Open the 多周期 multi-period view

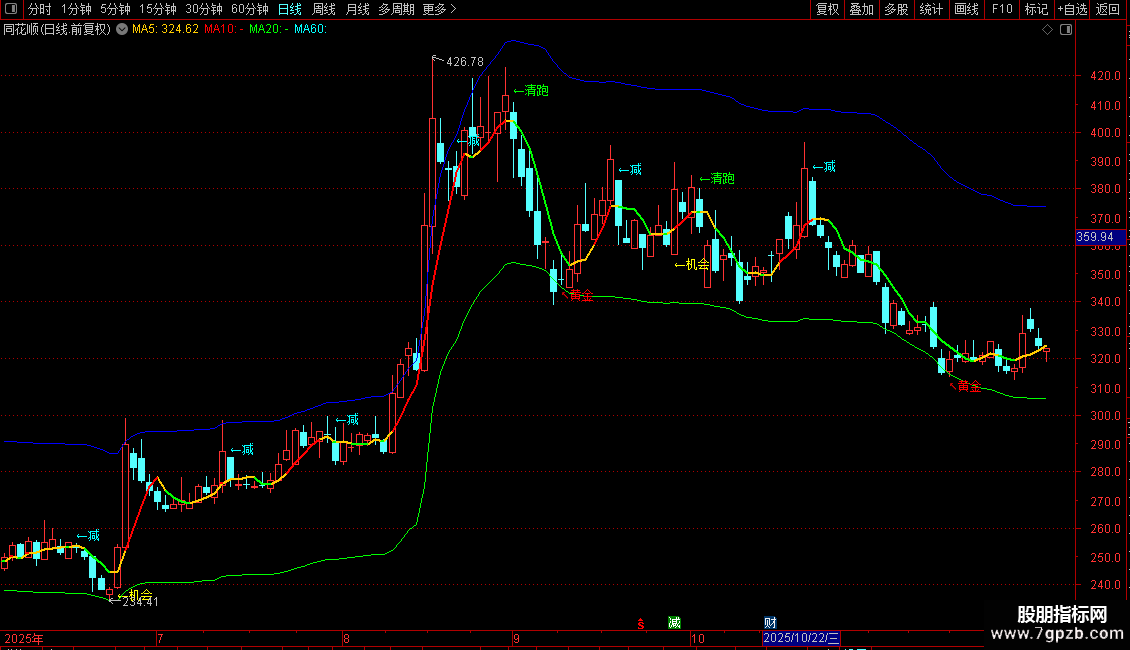pyautogui.click(x=396, y=9)
